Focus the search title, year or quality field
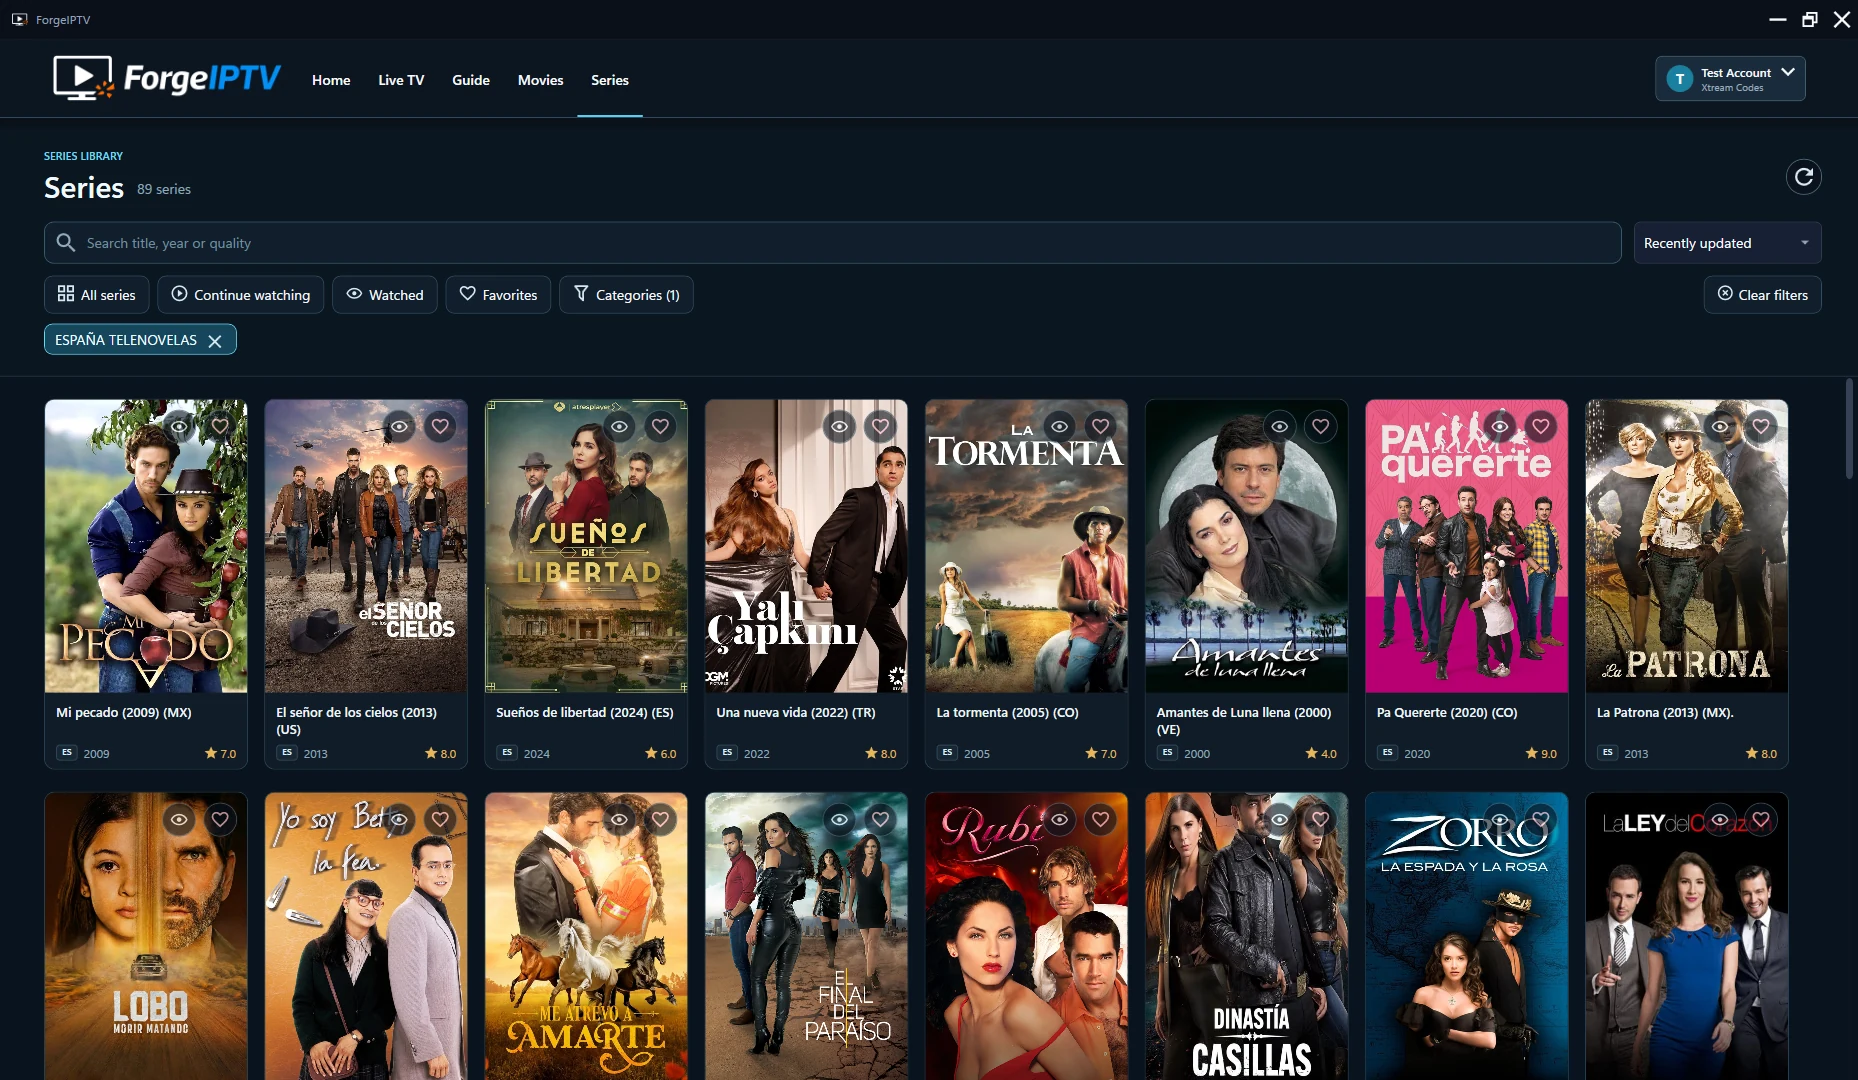Image resolution: width=1858 pixels, height=1080 pixels. tap(832, 243)
